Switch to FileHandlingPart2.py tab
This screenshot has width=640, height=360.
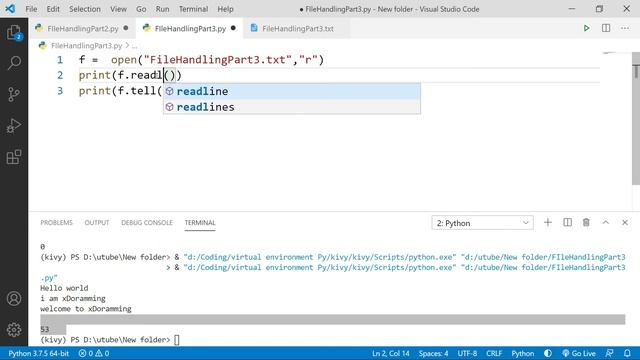[x=82, y=29]
